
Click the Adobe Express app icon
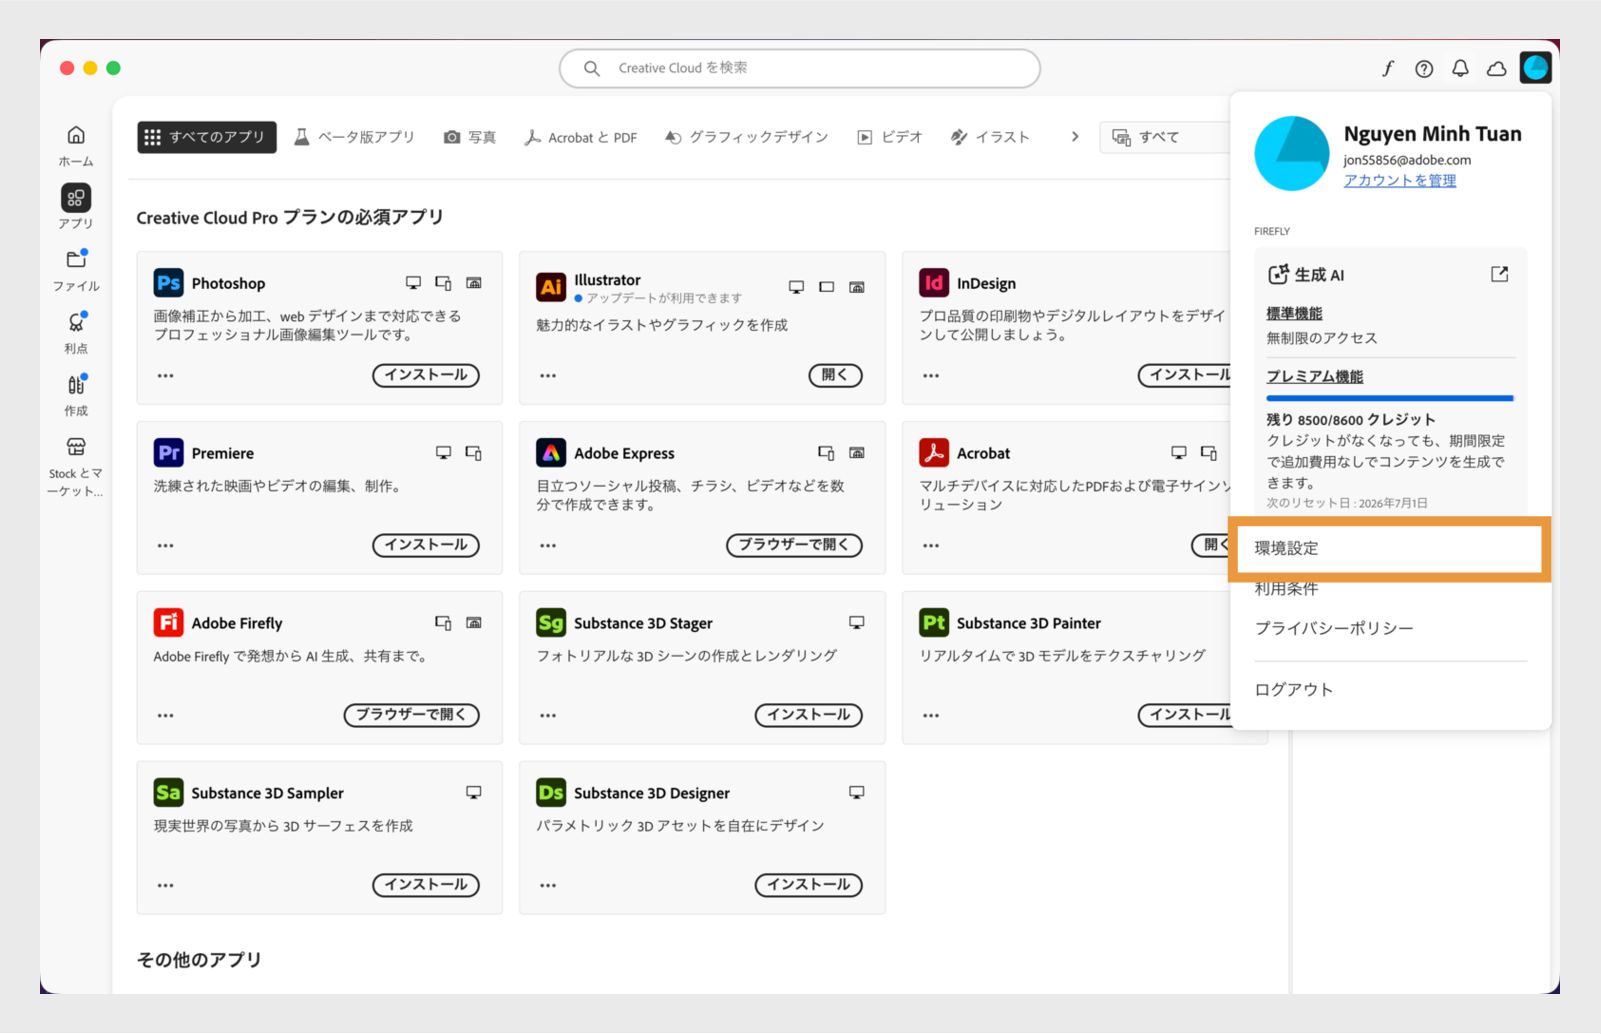[551, 453]
